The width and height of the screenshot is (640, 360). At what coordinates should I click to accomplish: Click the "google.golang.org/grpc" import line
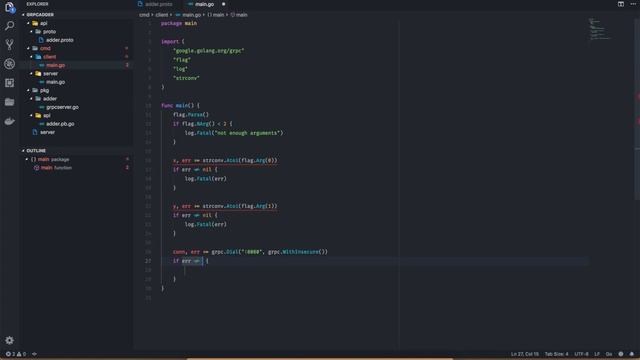(x=208, y=51)
